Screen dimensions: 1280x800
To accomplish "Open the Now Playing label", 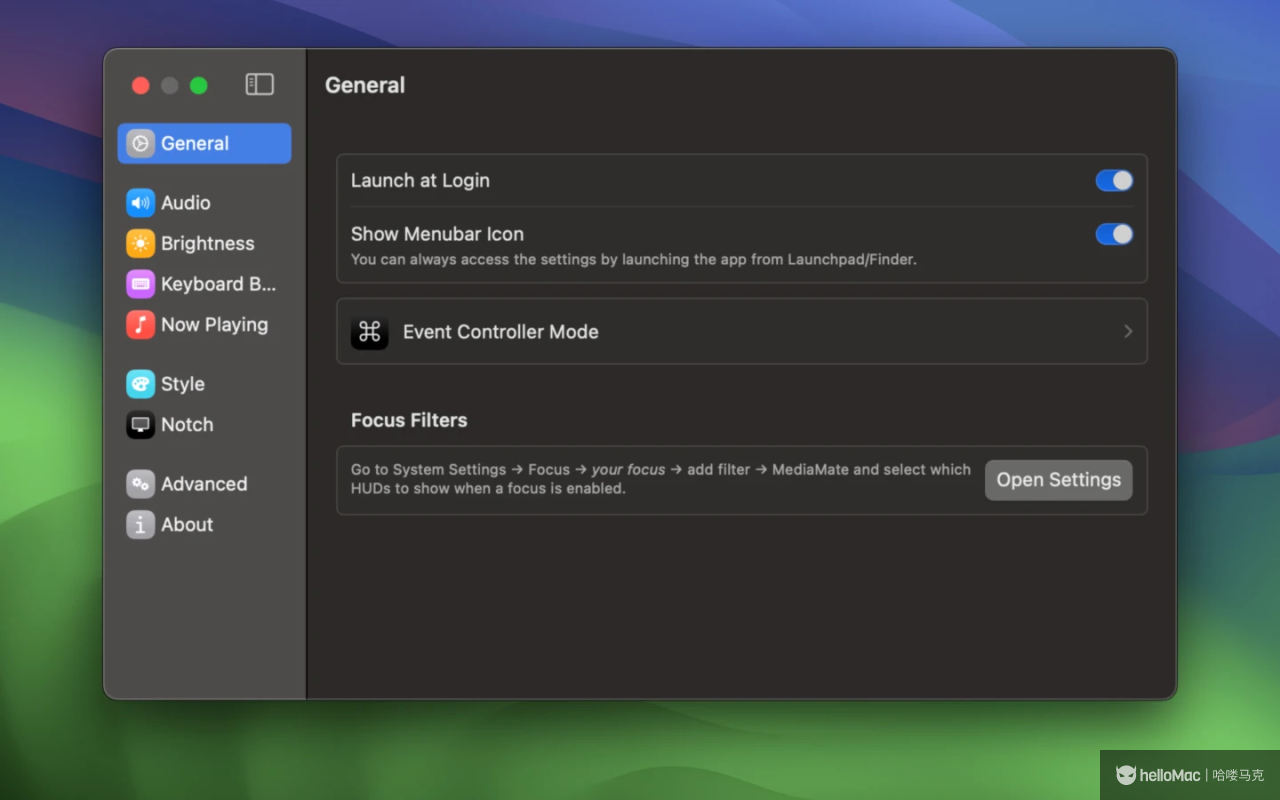I will point(214,324).
